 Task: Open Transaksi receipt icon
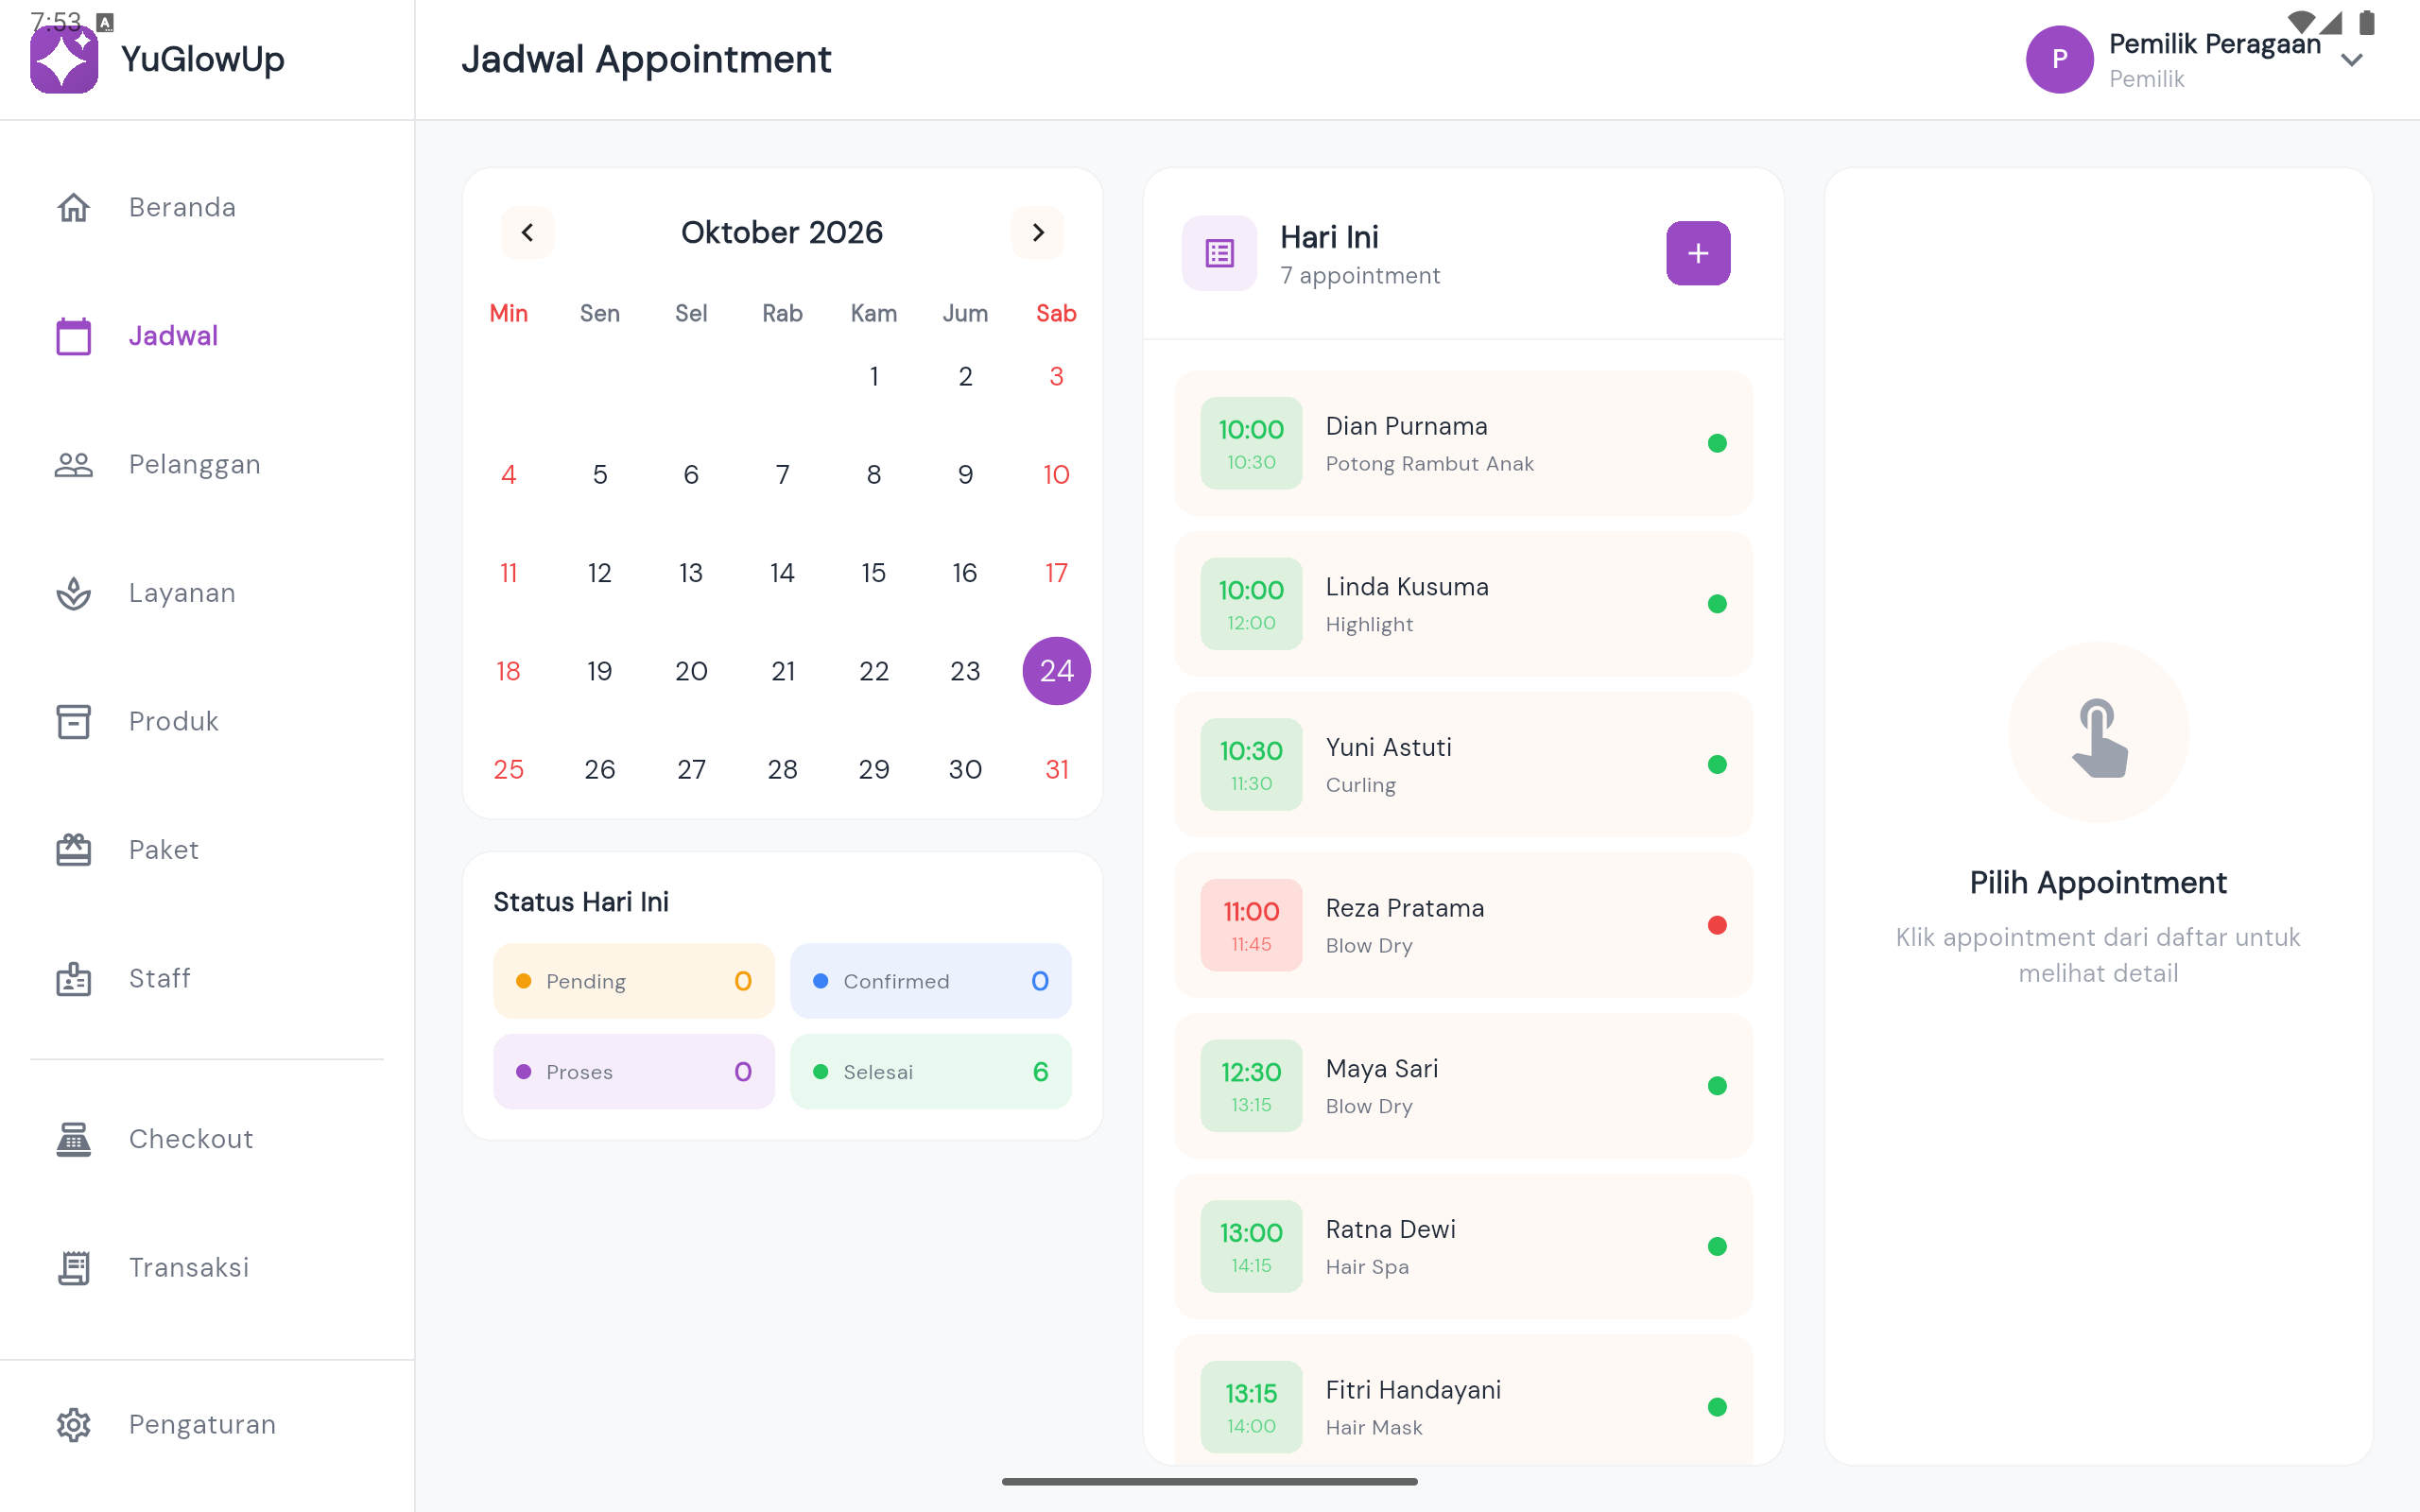coord(73,1267)
